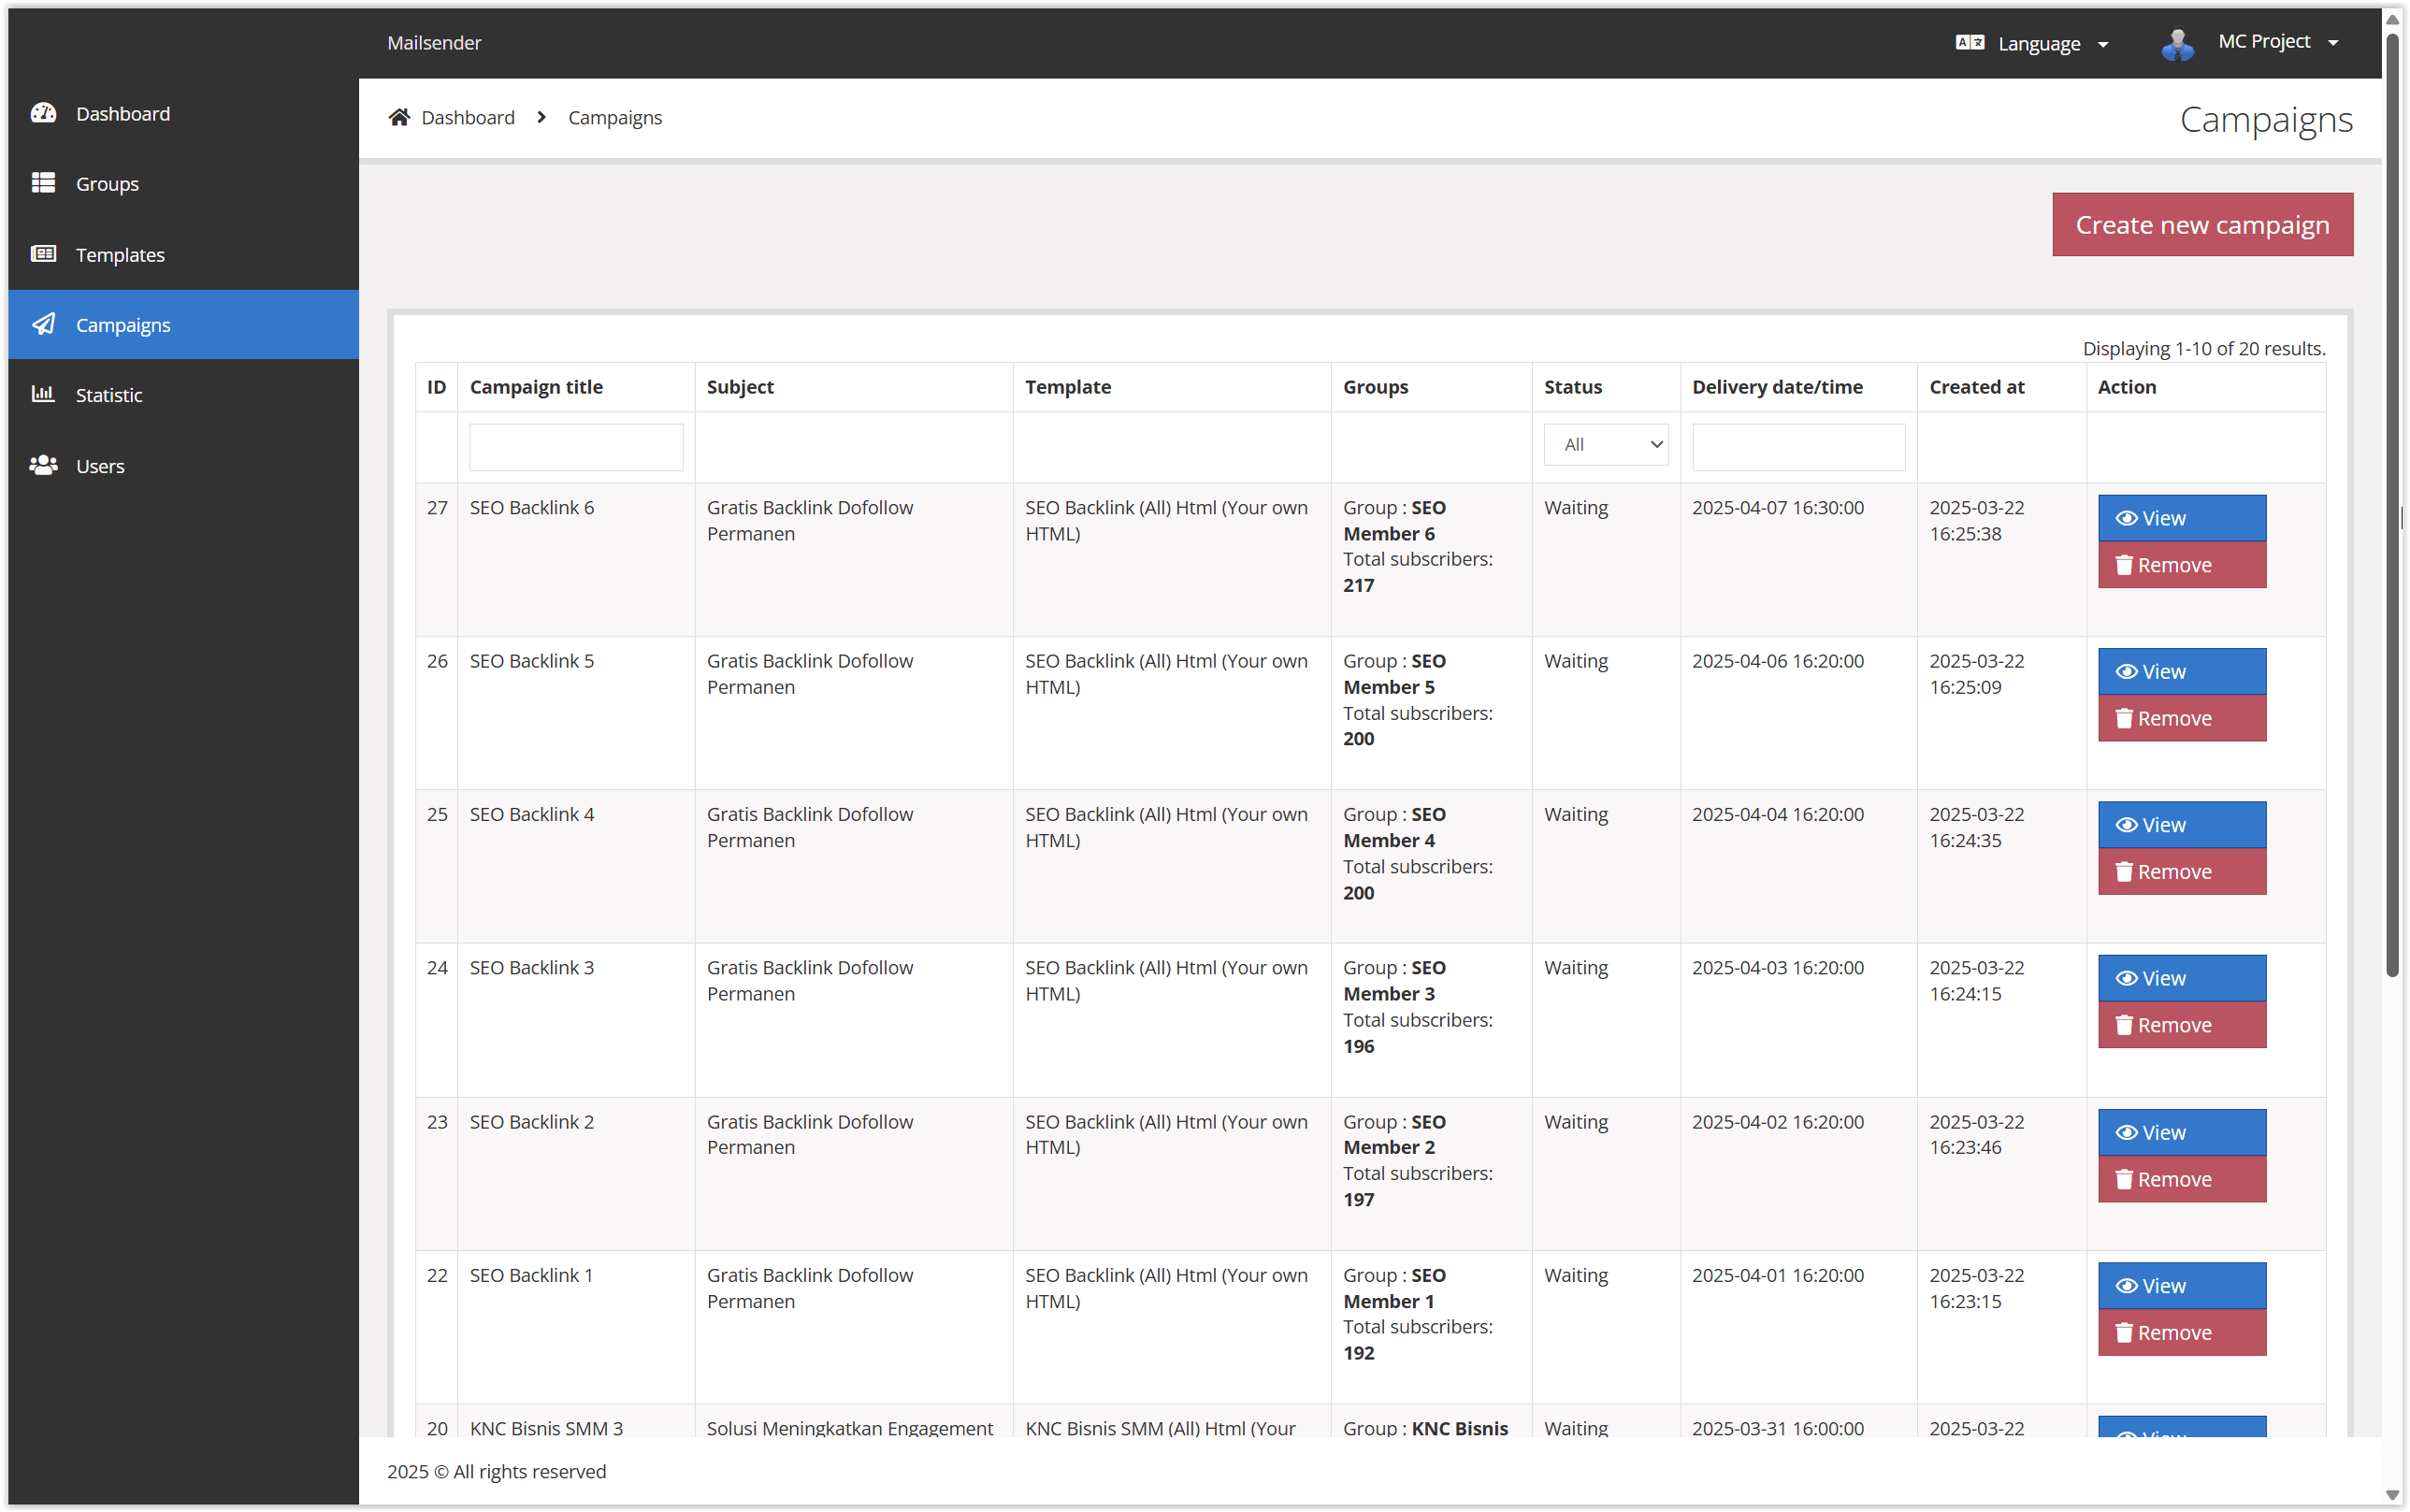Click the Create new campaign button
Image resolution: width=2410 pixels, height=1512 pixels.
(2202, 224)
